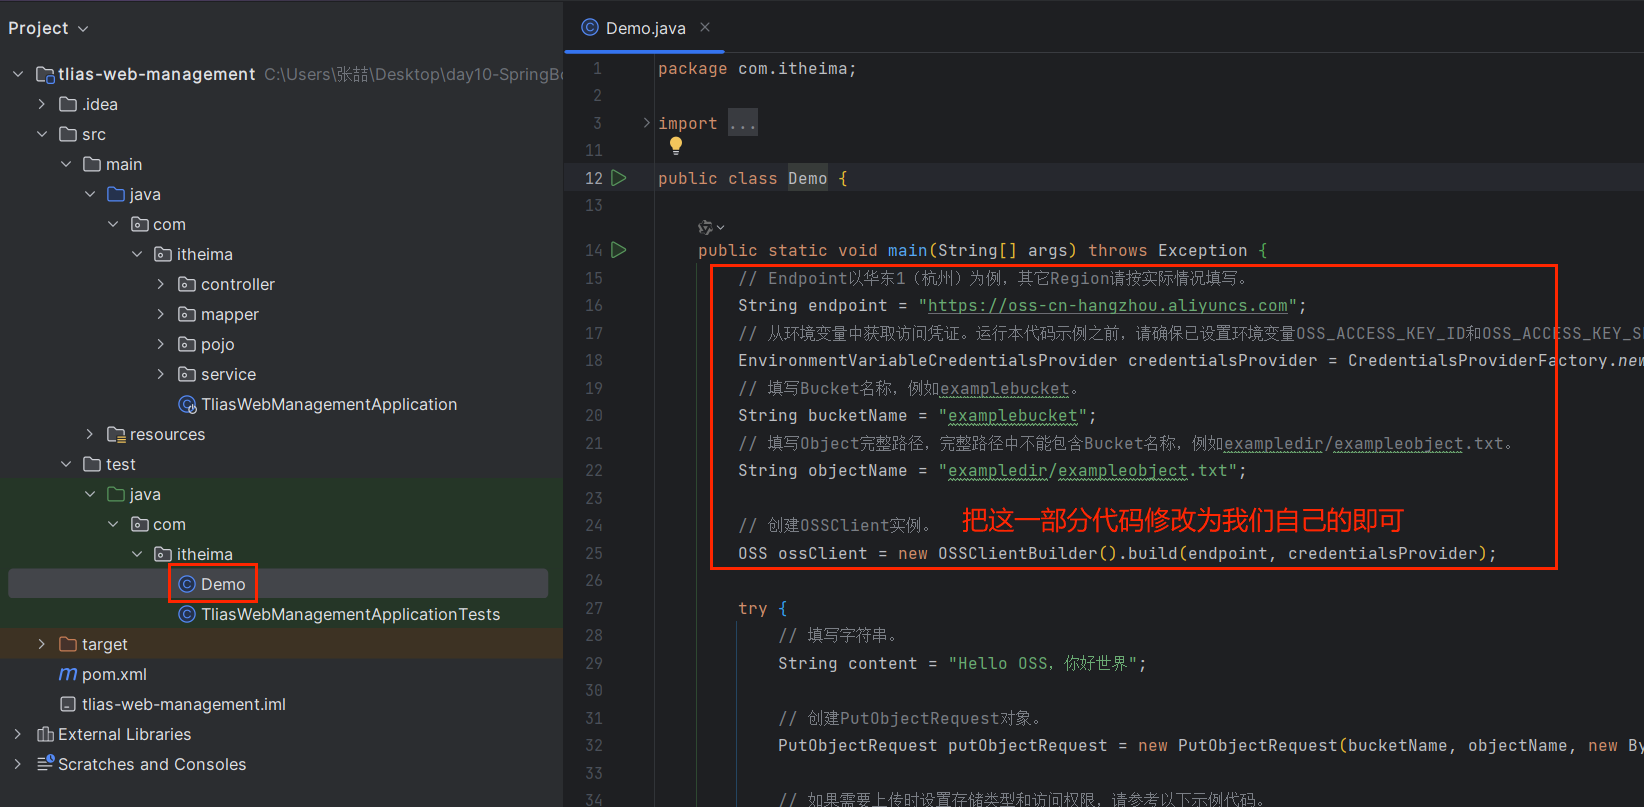Click the pojo package icon
This screenshot has height=807, width=1644.
pos(187,344)
